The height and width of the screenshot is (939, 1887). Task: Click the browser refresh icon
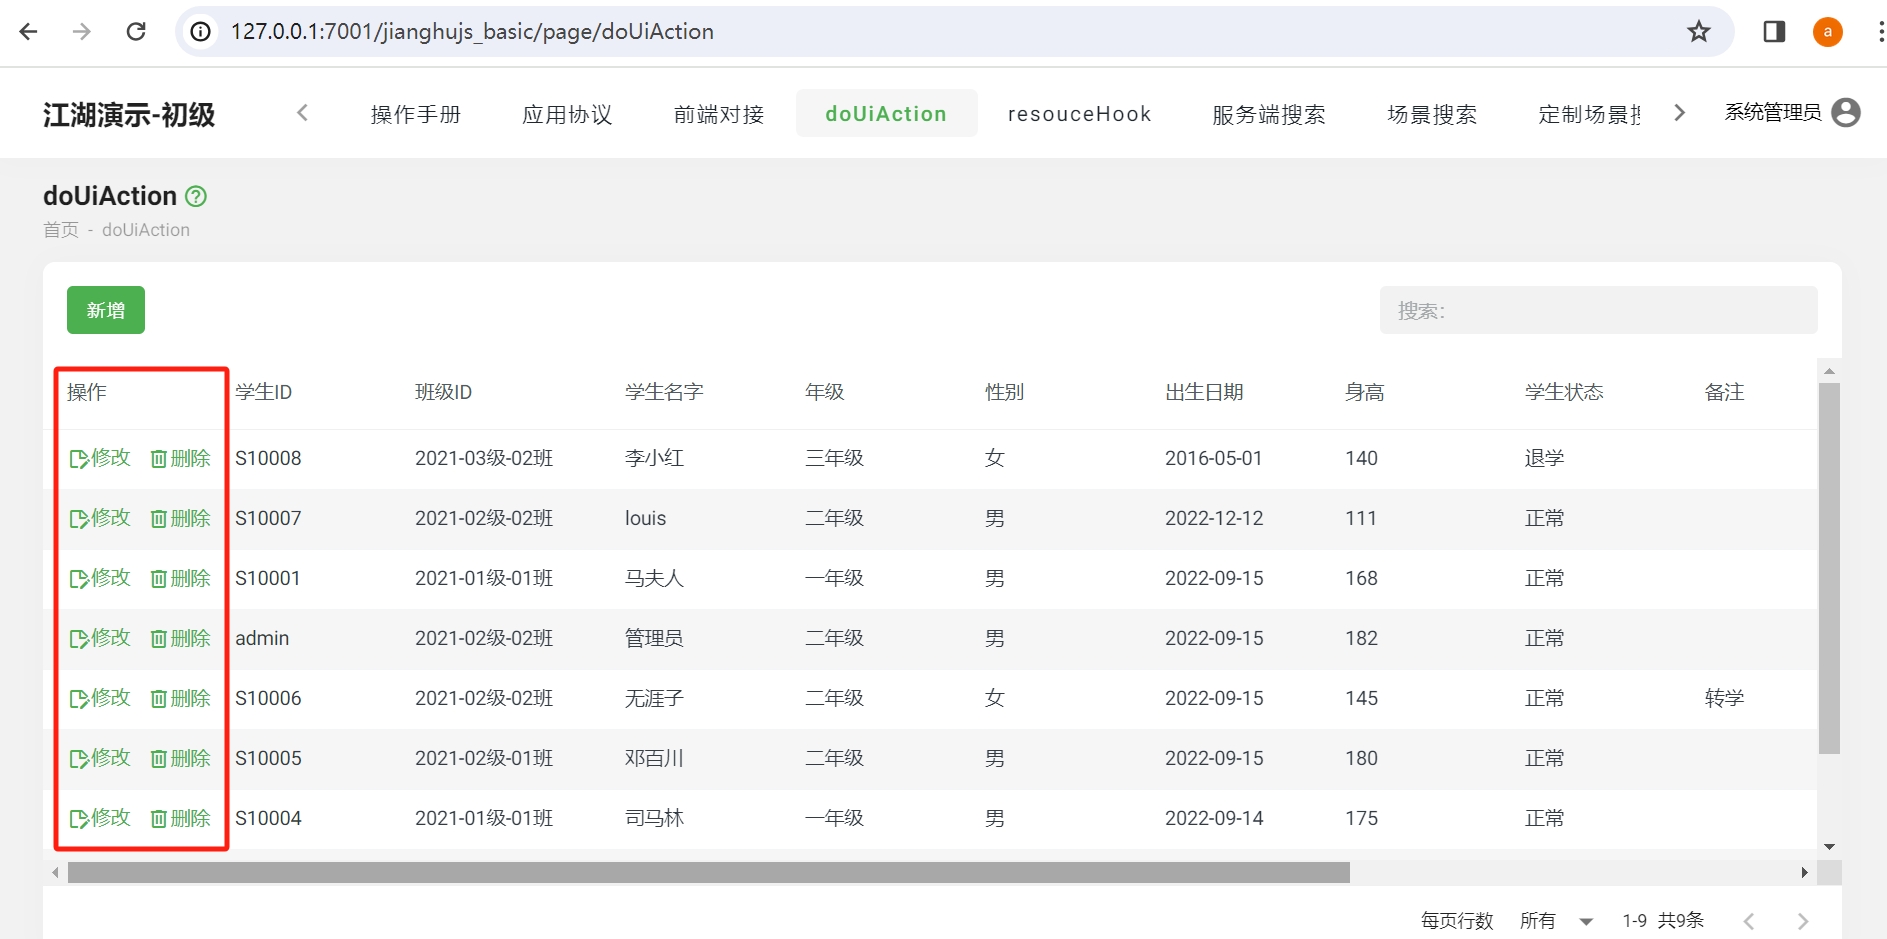pos(137,31)
